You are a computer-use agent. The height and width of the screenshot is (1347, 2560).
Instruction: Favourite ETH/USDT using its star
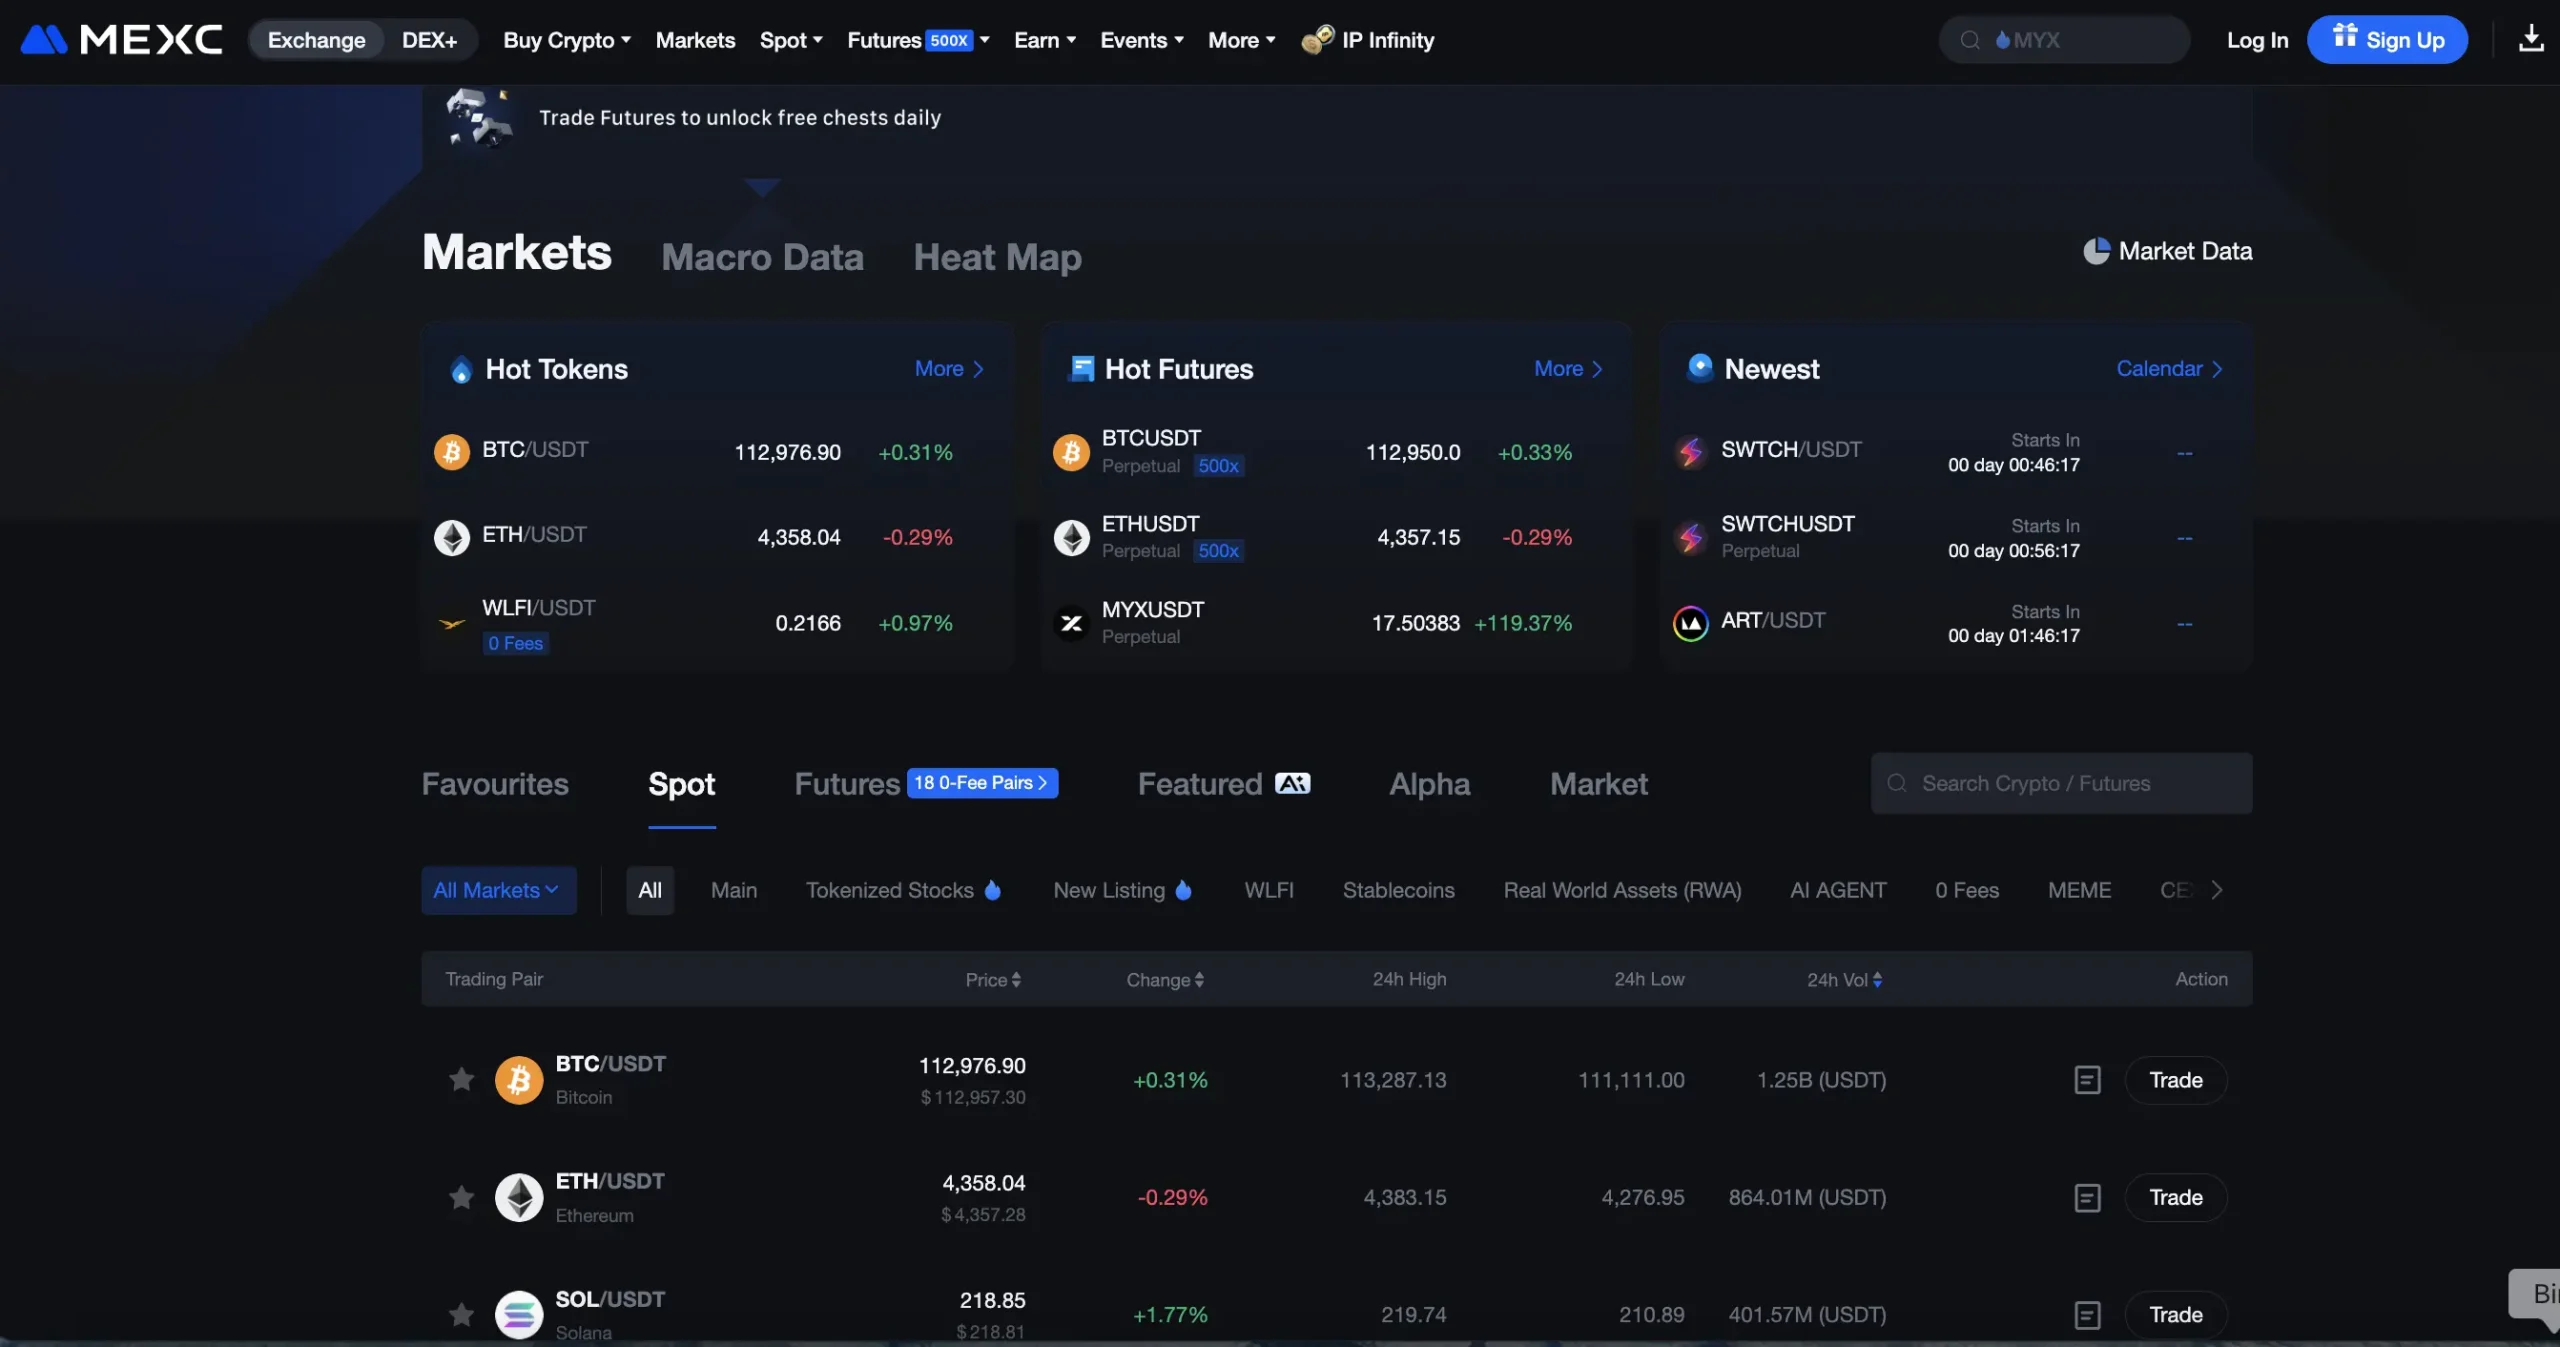tap(461, 1197)
